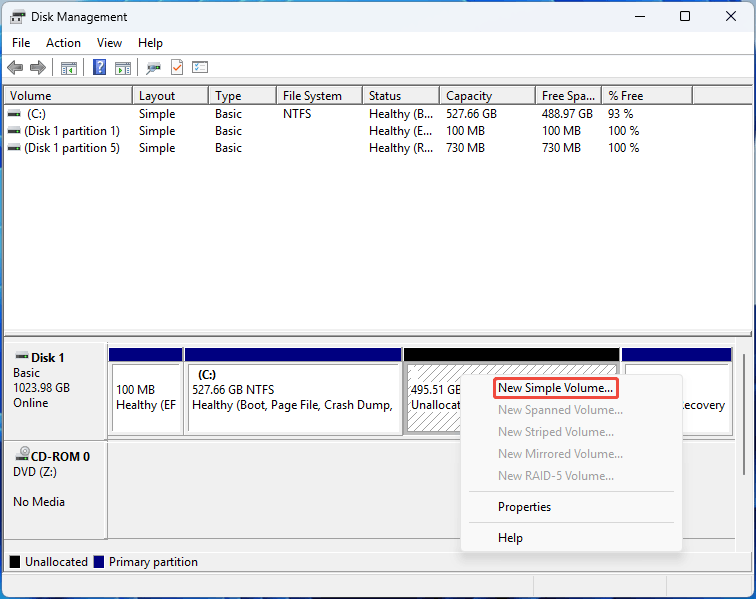This screenshot has height=599, width=756.
Task: Click the Back arrow toolbar icon
Action: tap(15, 68)
